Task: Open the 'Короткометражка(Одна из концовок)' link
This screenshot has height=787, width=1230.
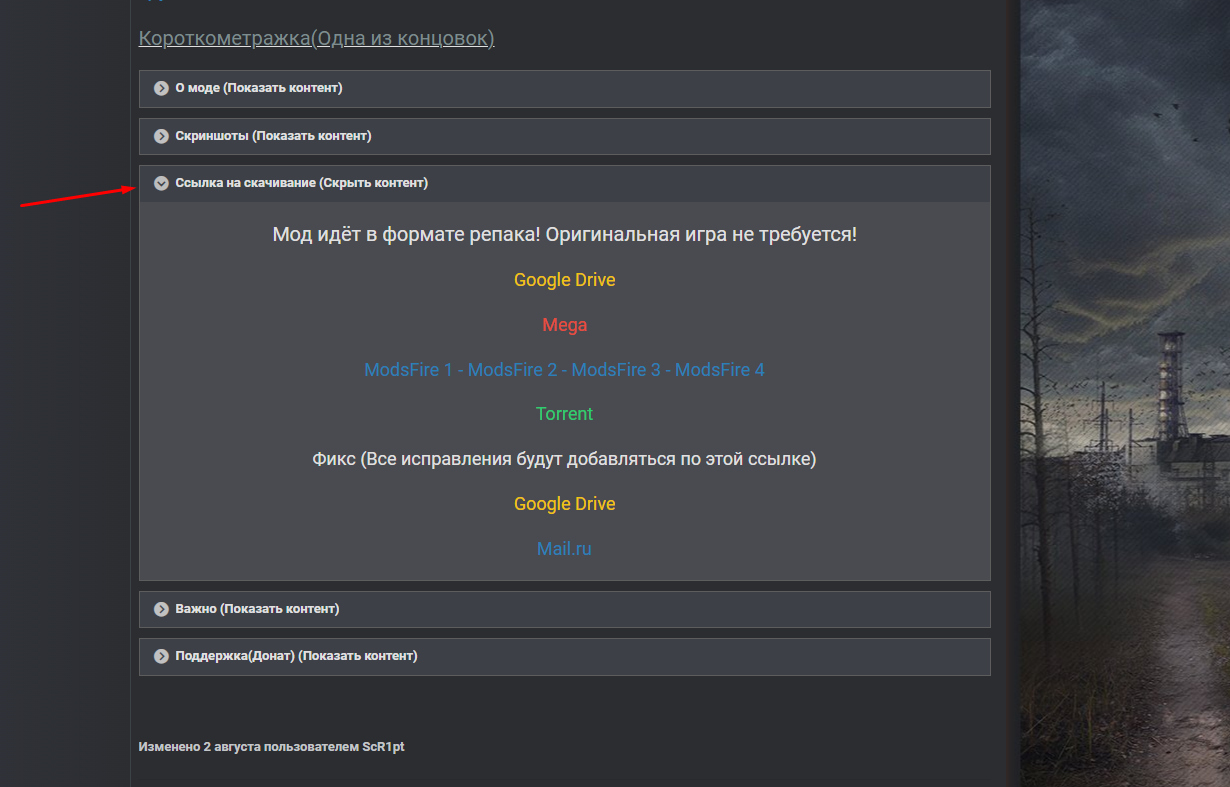Action: pos(316,39)
